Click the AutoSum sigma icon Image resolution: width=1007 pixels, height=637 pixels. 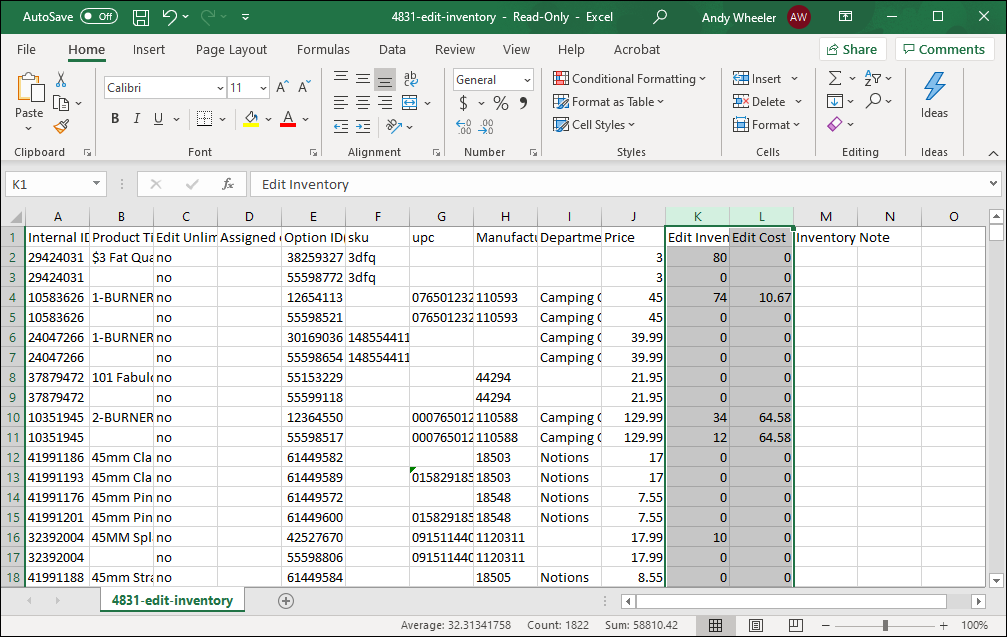pos(834,78)
